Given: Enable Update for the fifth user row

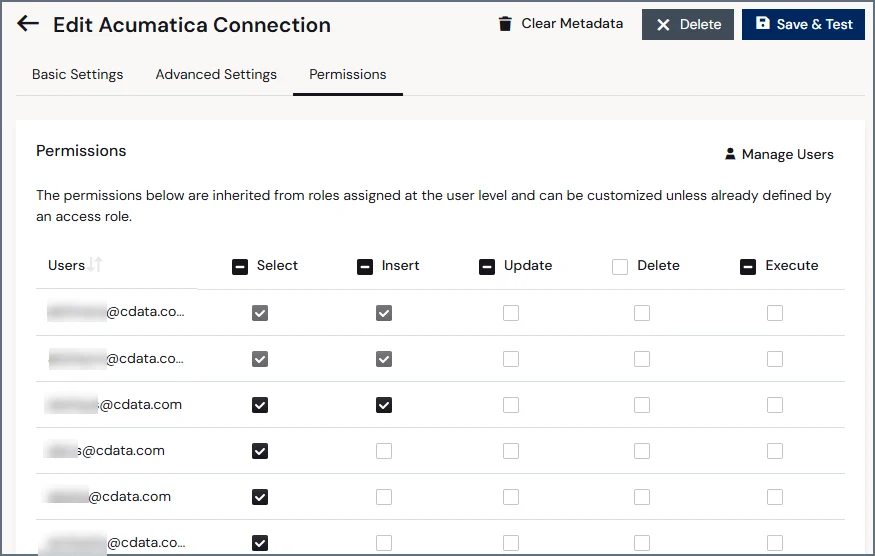Looking at the screenshot, I should pos(511,497).
